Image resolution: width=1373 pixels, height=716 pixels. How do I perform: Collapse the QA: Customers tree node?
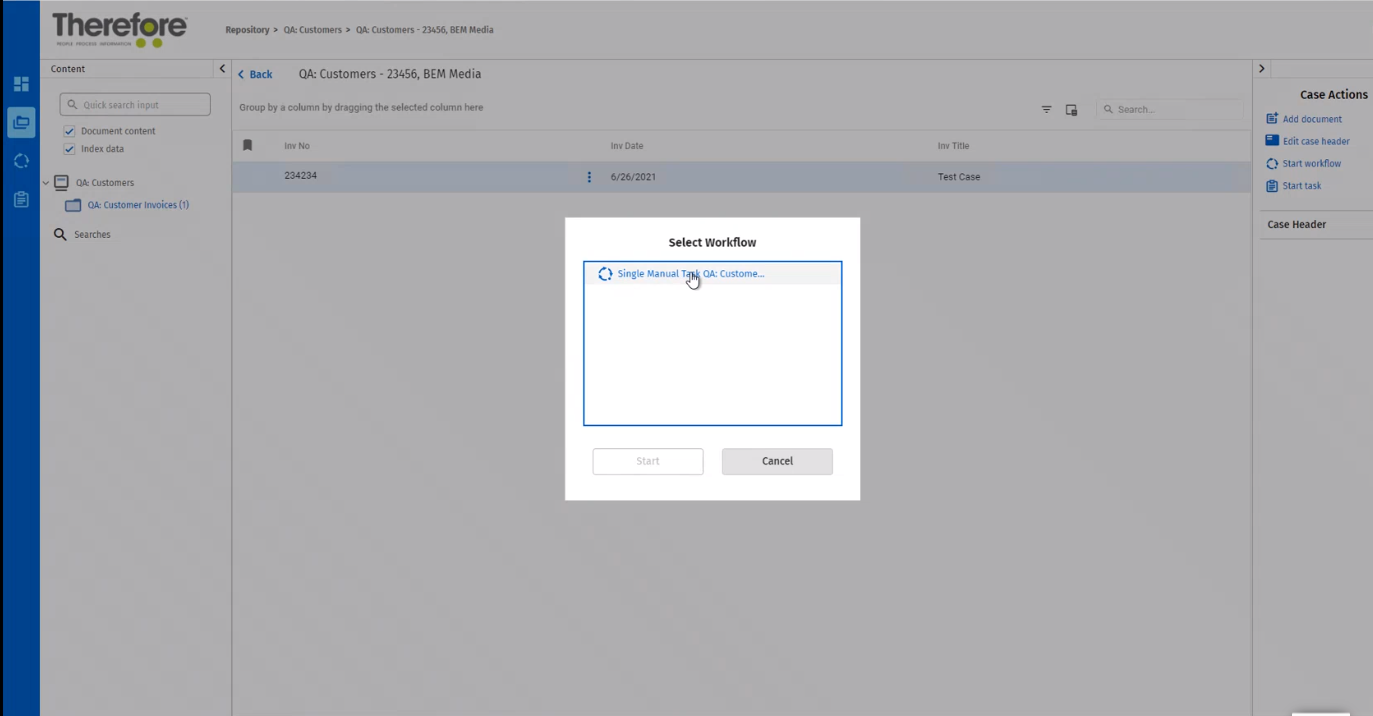(x=46, y=183)
